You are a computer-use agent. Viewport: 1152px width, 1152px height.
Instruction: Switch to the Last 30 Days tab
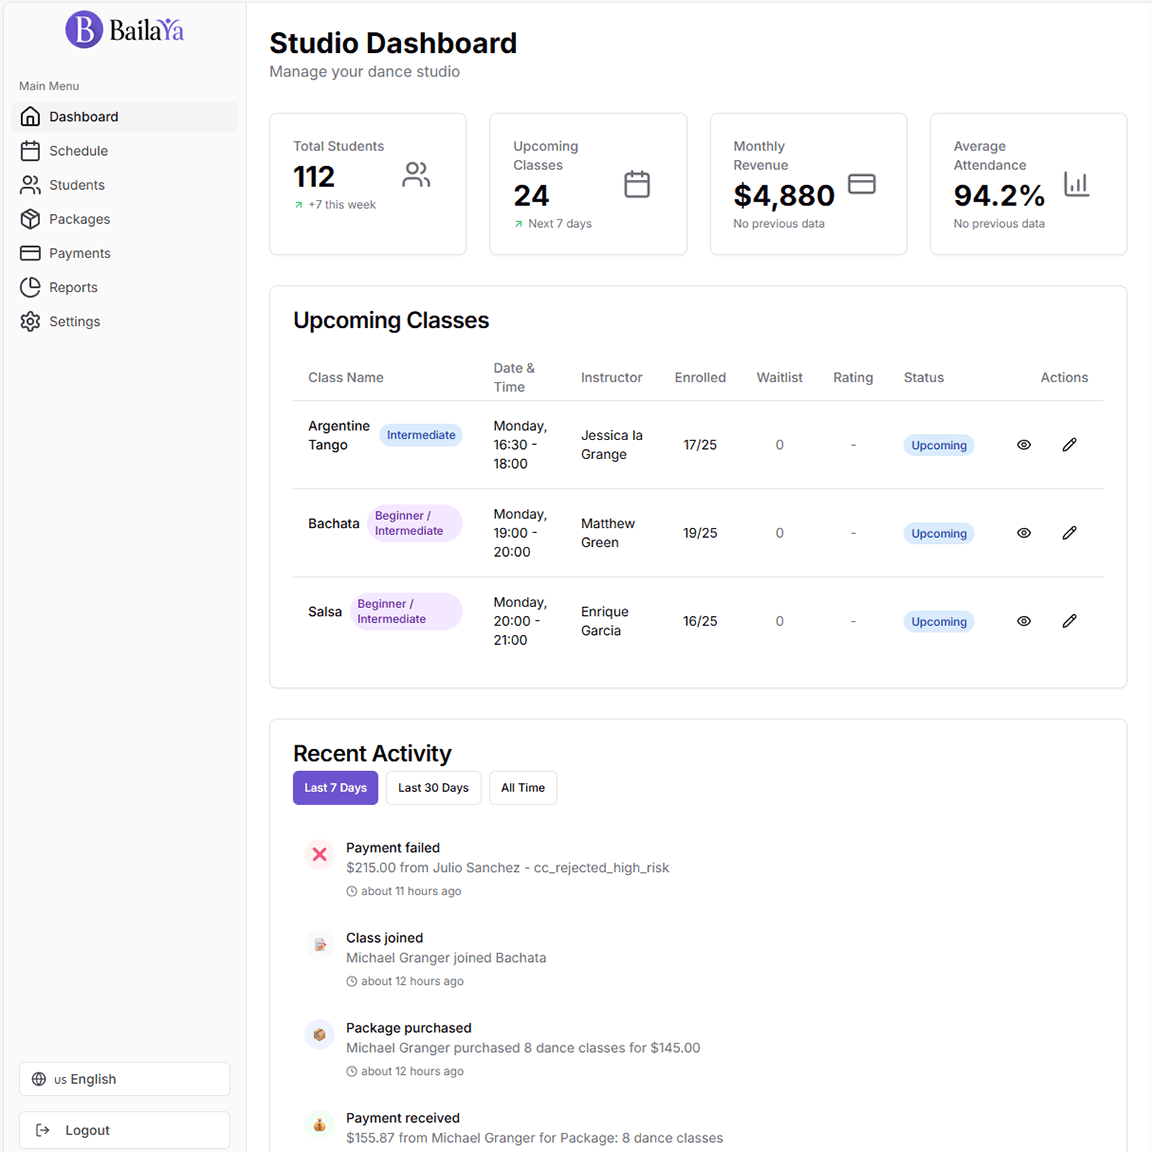coord(433,787)
